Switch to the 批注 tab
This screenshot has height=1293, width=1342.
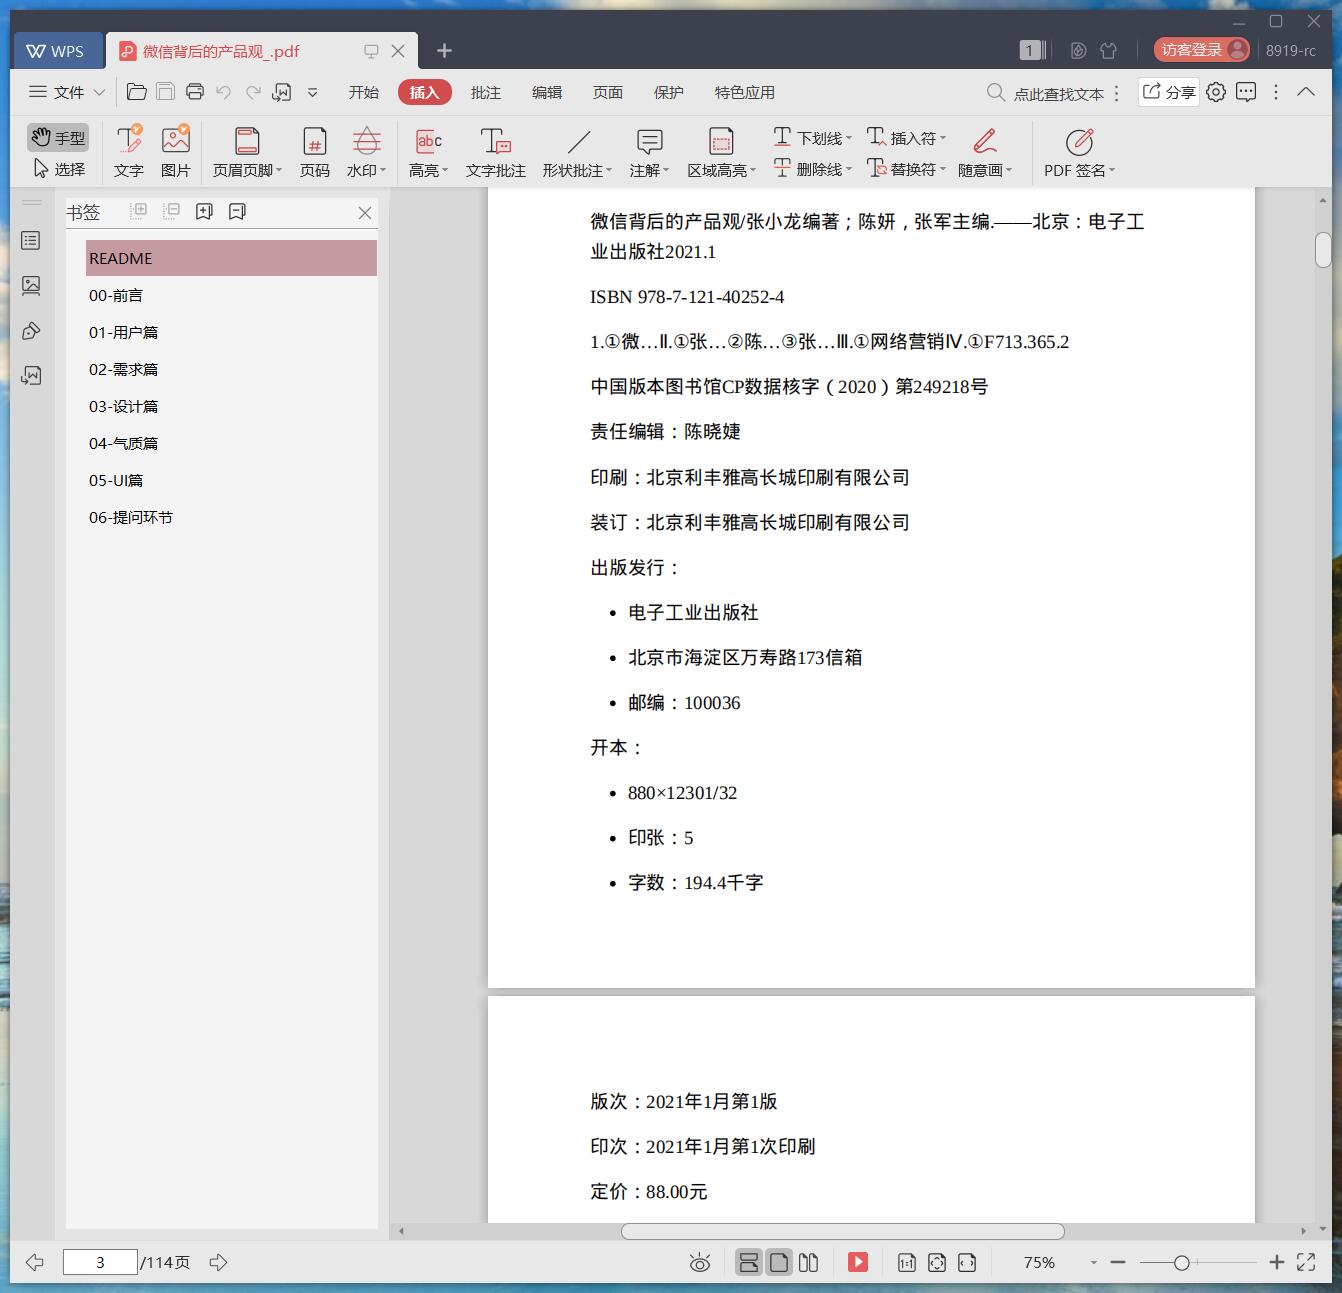[486, 92]
